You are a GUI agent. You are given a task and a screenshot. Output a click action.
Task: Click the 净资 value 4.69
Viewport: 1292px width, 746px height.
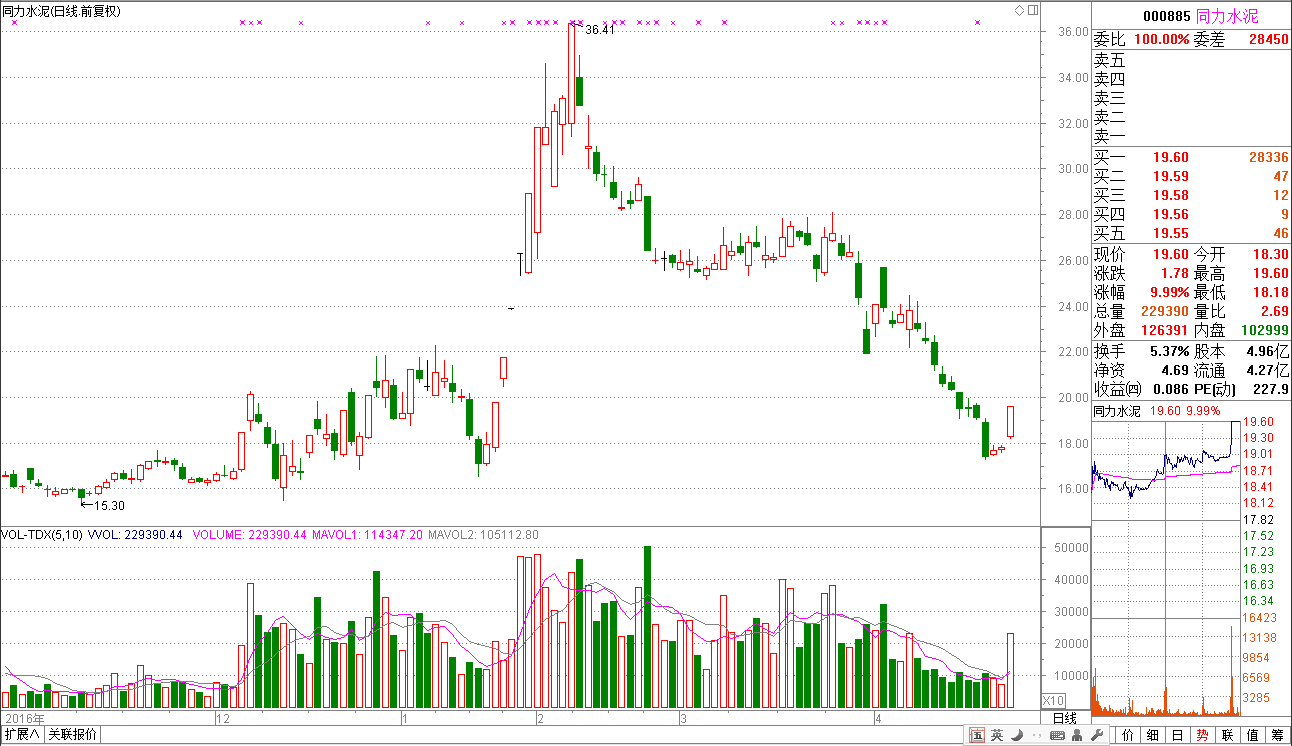(x=1175, y=370)
